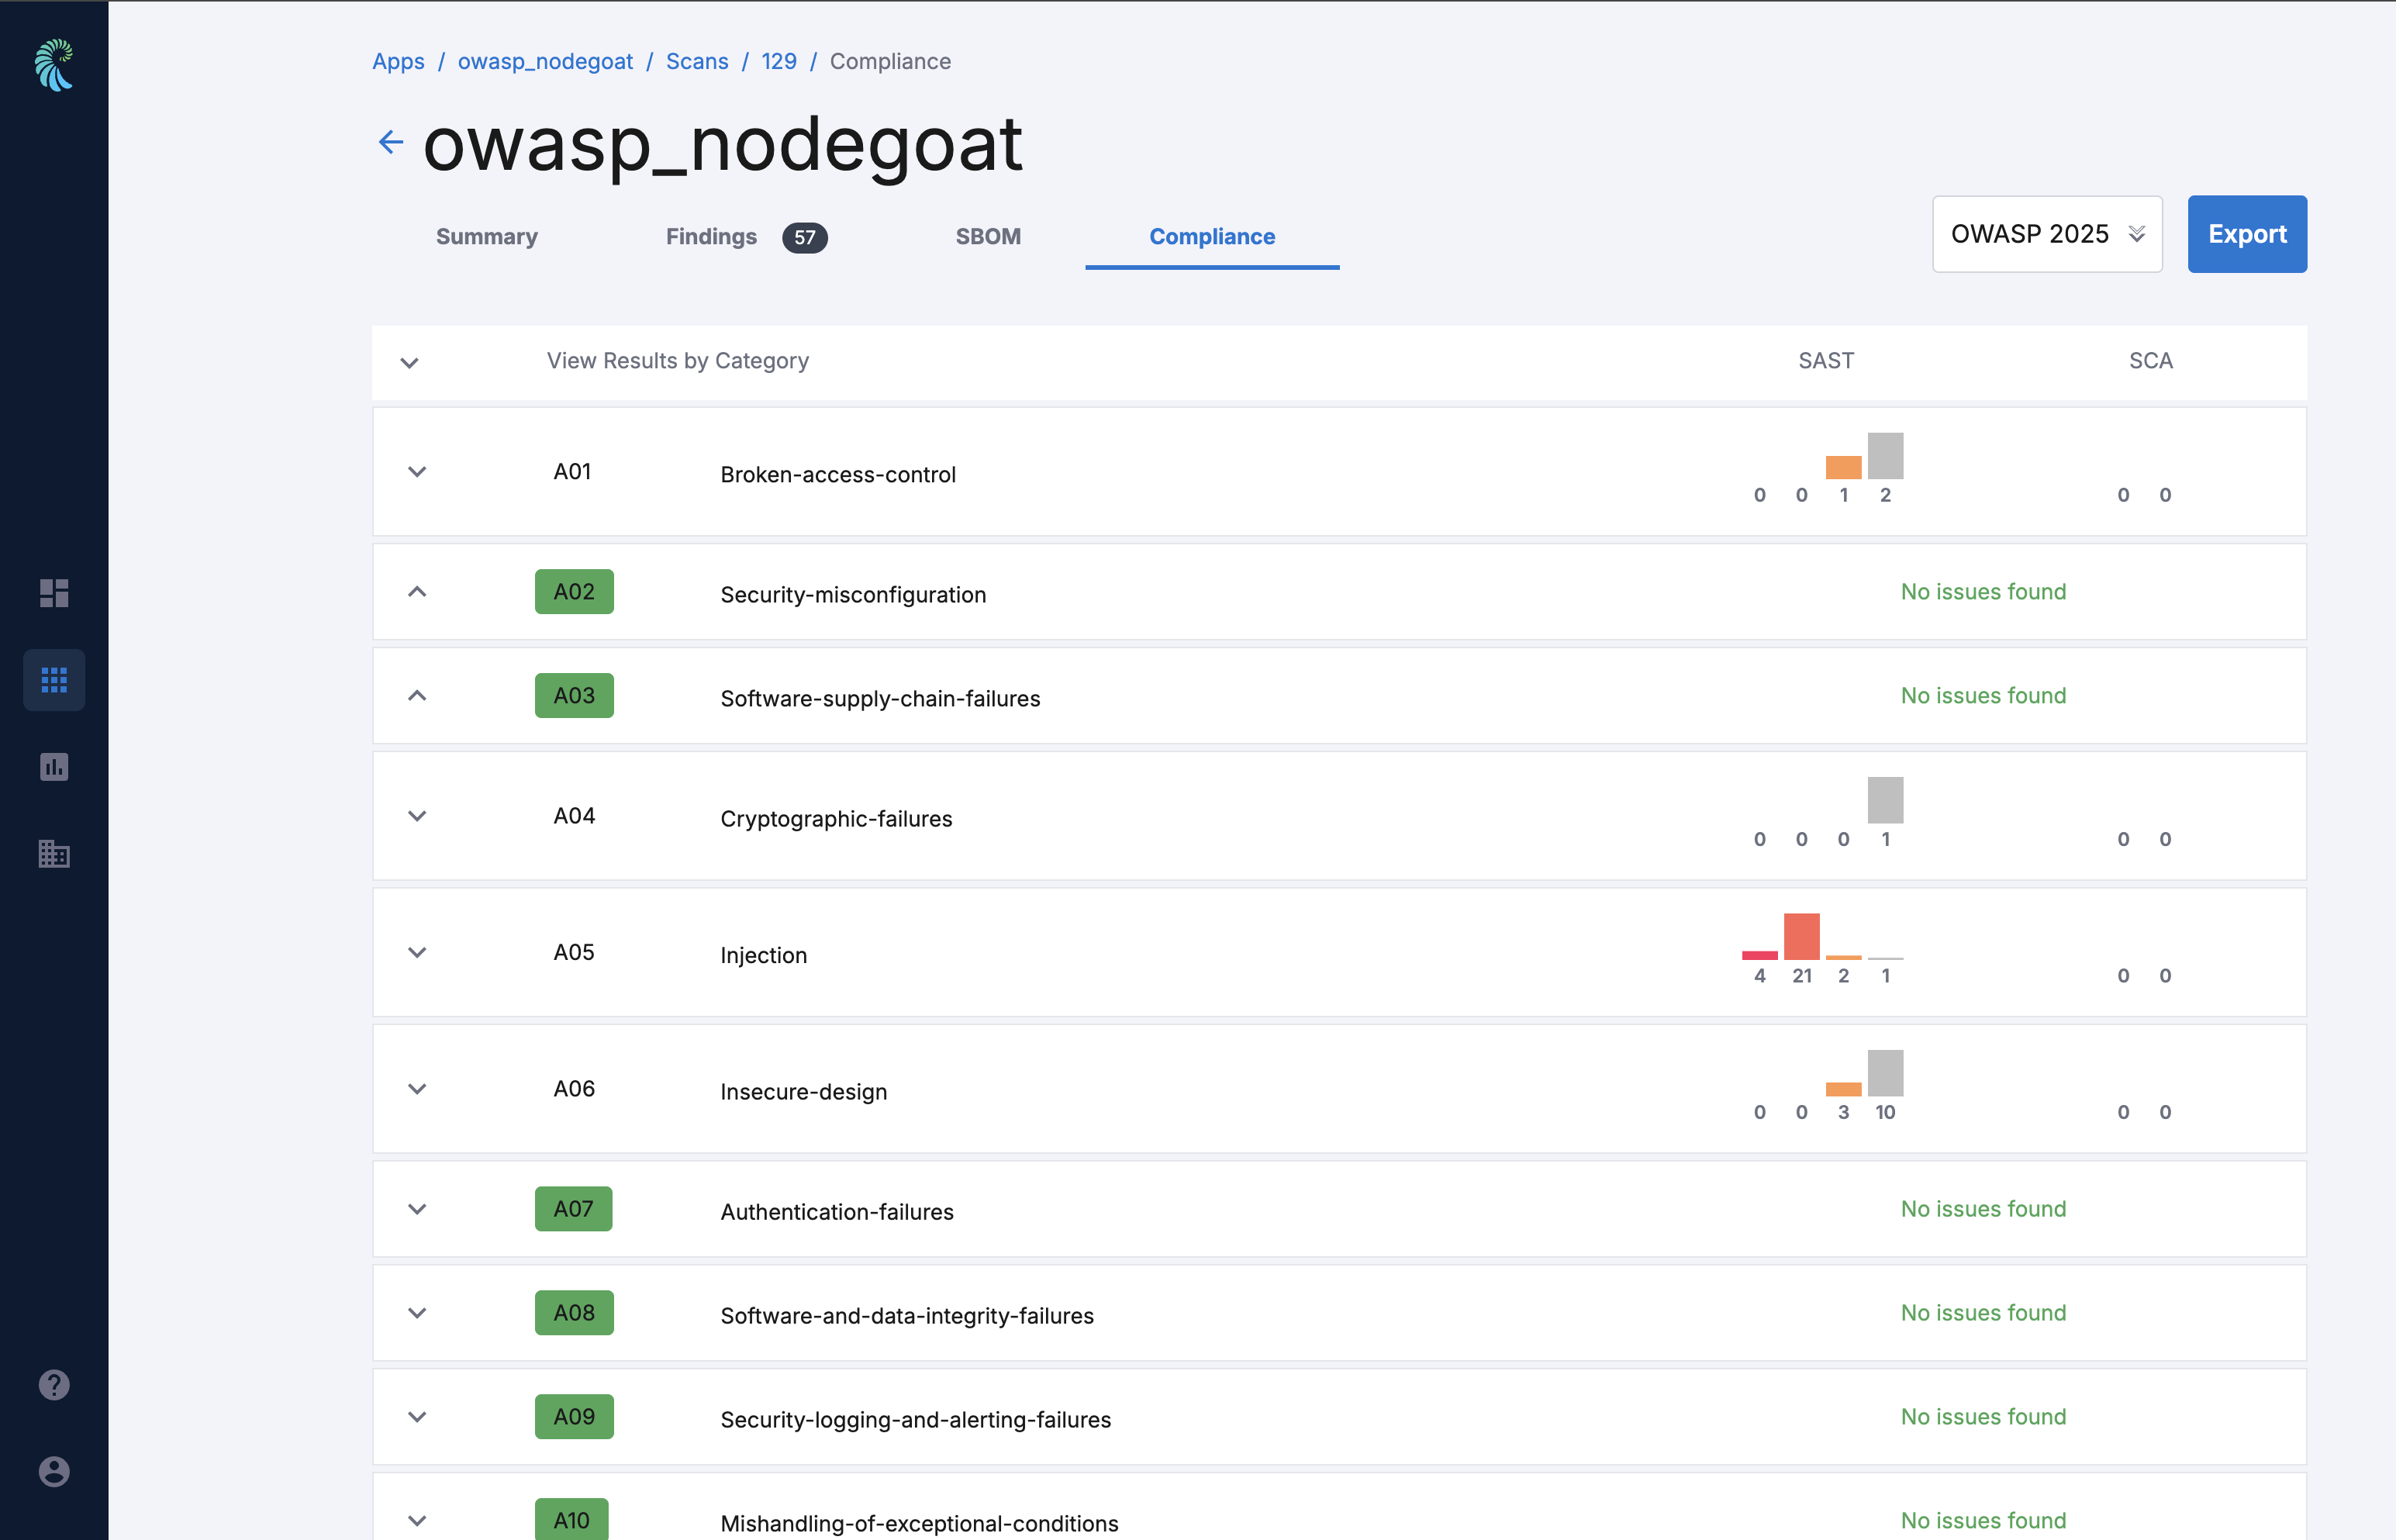Click the green A02 badge
The height and width of the screenshot is (1540, 2396).
pyautogui.click(x=574, y=592)
